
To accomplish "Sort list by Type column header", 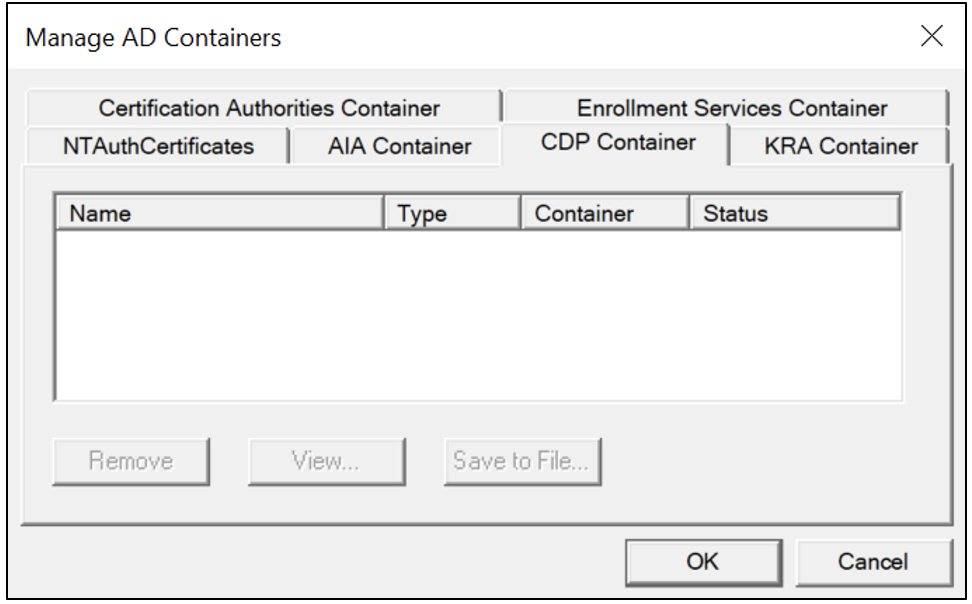I will click(x=453, y=213).
